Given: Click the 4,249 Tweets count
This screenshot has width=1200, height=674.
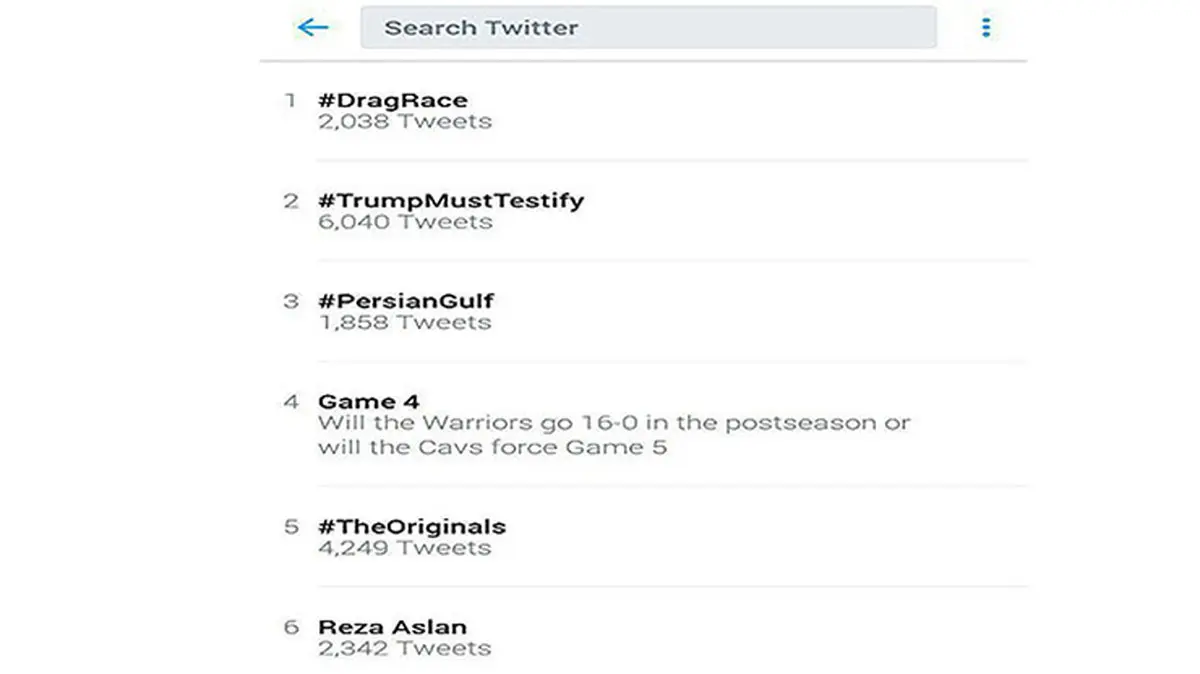Looking at the screenshot, I should pyautogui.click(x=404, y=548).
